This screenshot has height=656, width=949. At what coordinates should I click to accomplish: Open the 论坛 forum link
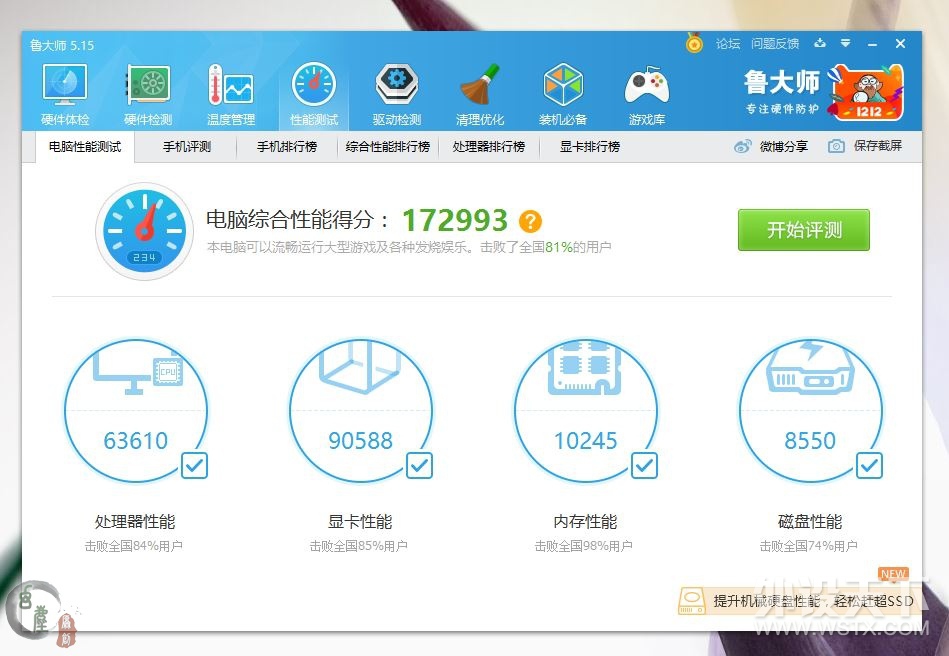(x=727, y=44)
